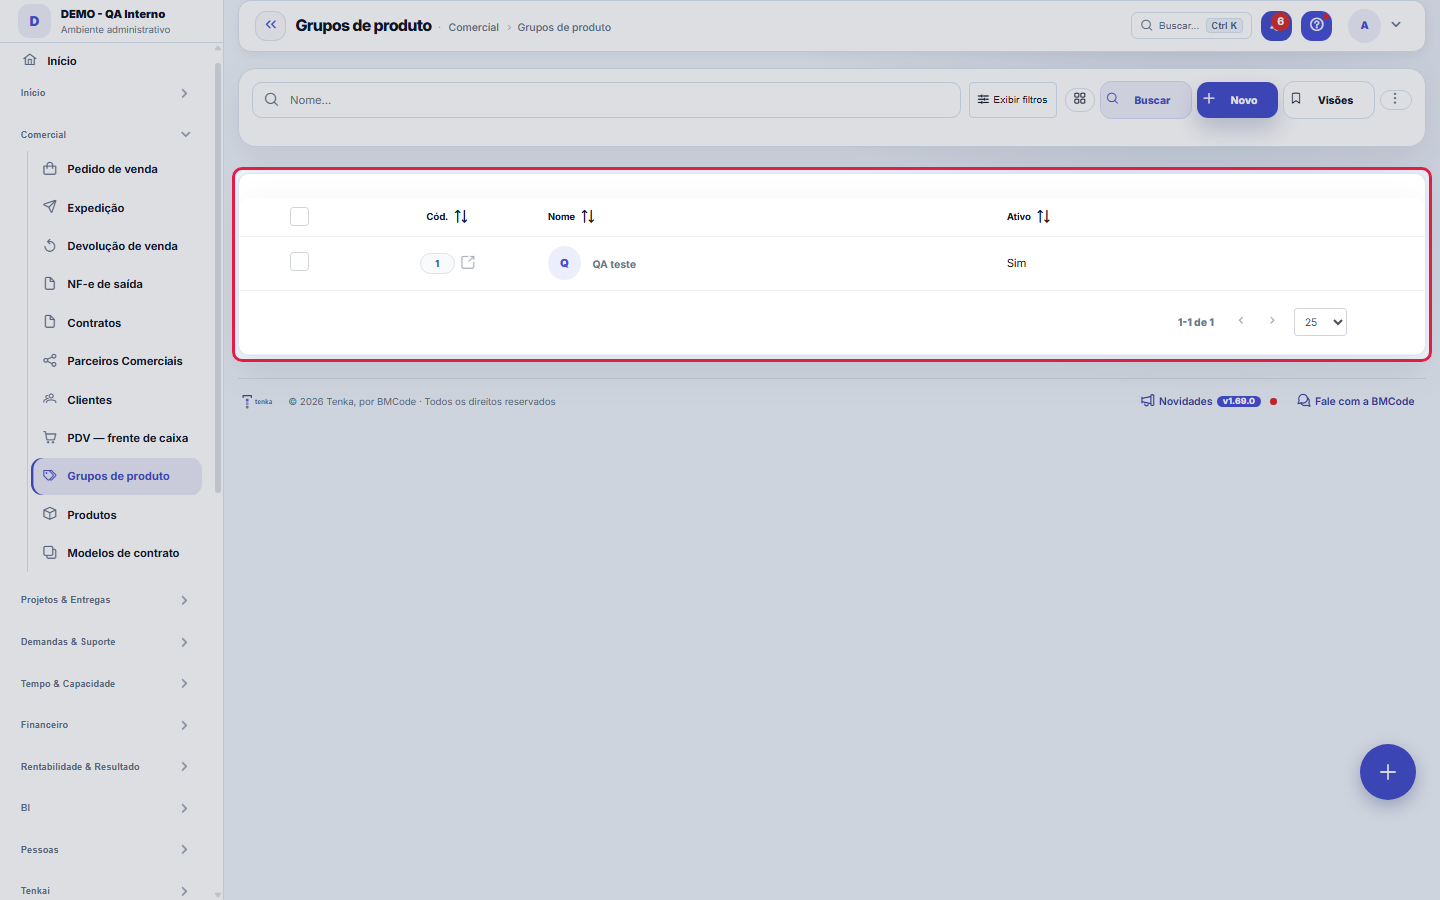Sort by Cód. column arrows
Screen dimensions: 1440x900
(461, 216)
